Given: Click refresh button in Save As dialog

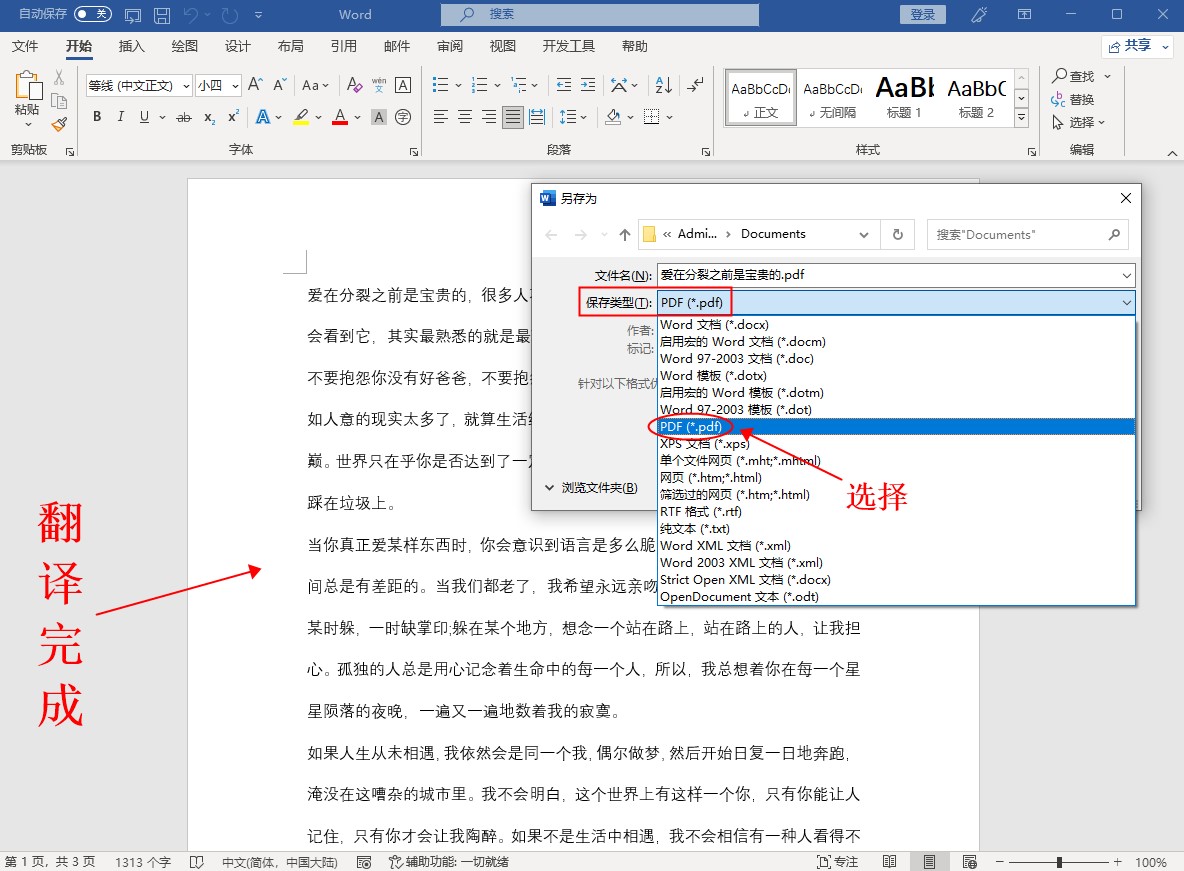Looking at the screenshot, I should (898, 235).
